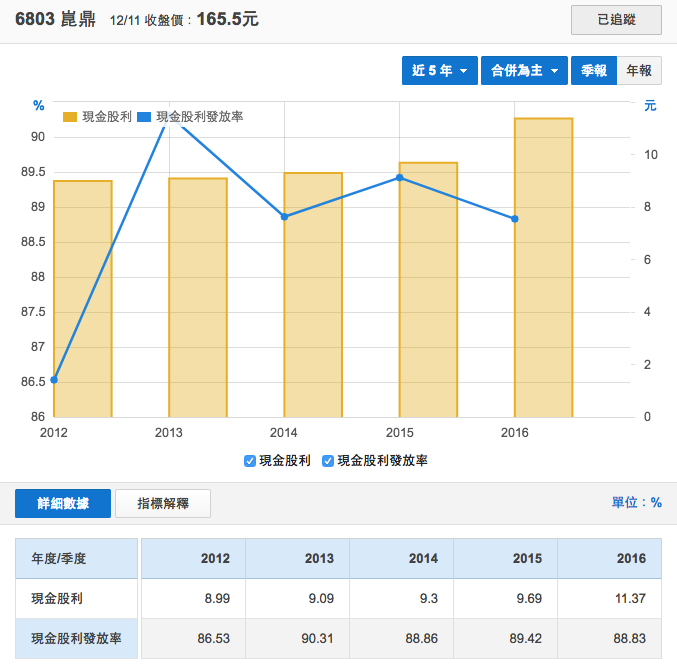677x669 pixels.
Task: Click the 已追蹤 tracking button
Action: 615,19
